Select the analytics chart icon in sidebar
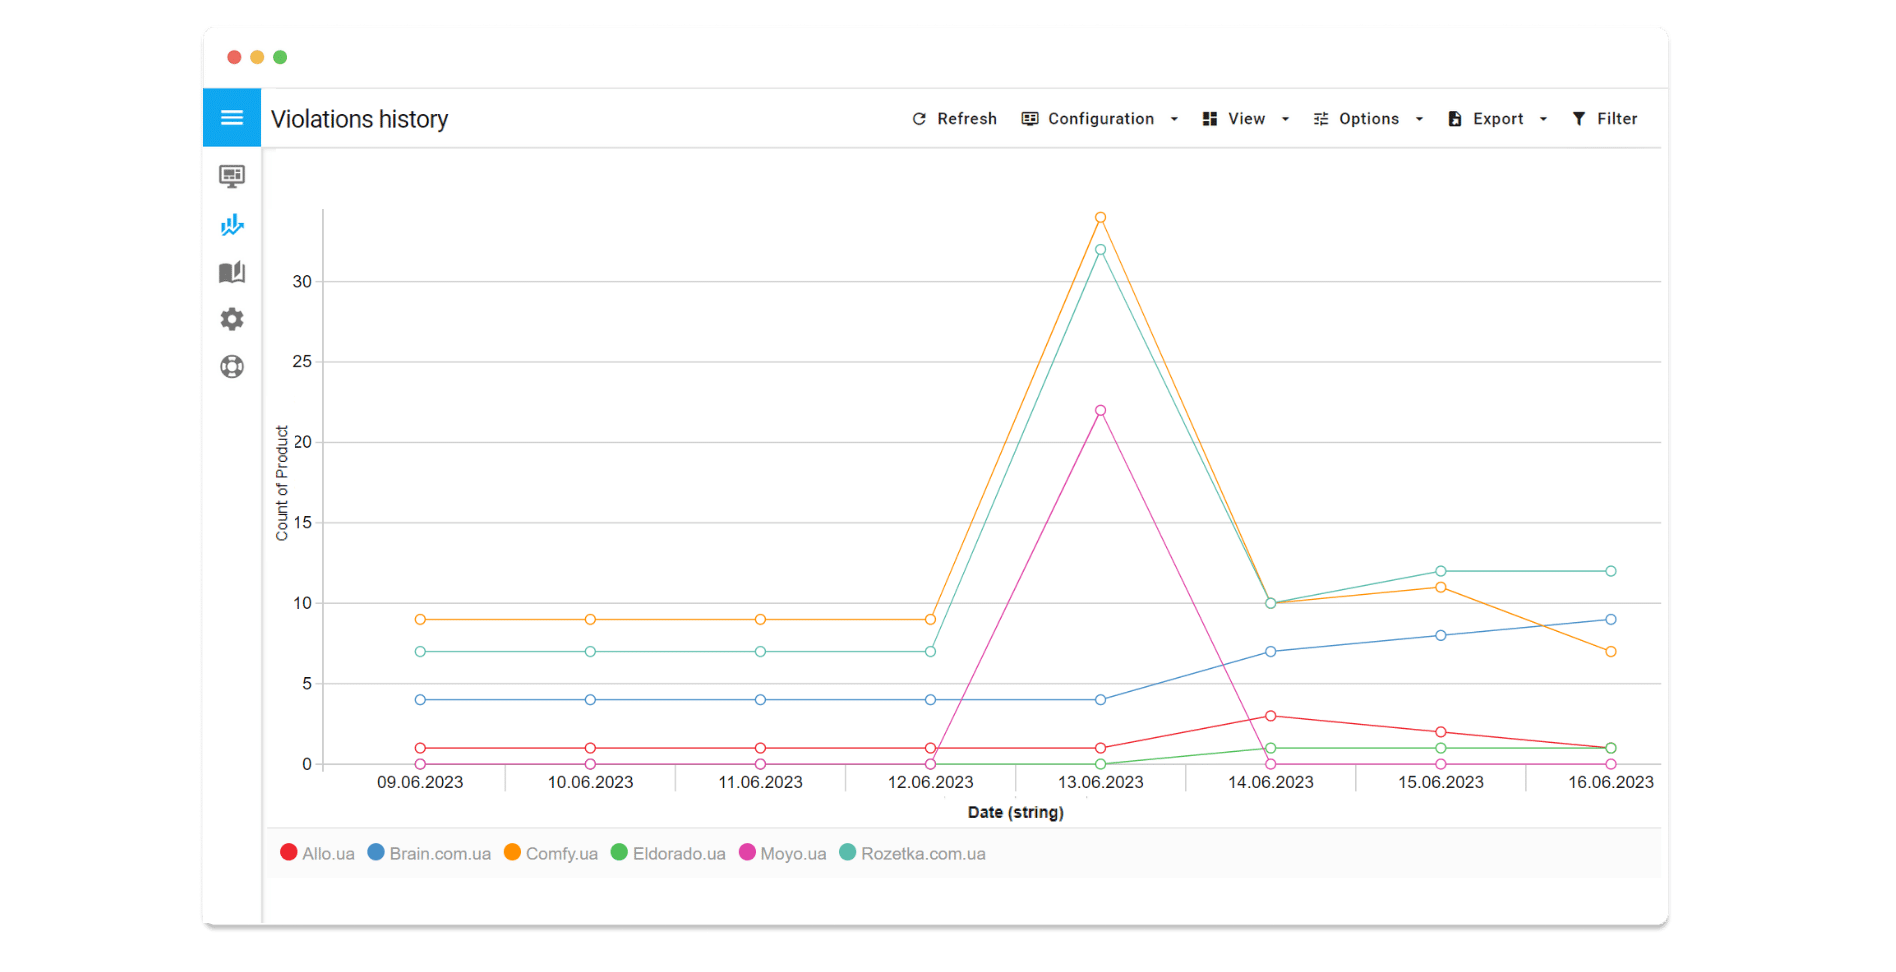This screenshot has height=972, width=1896. (232, 224)
